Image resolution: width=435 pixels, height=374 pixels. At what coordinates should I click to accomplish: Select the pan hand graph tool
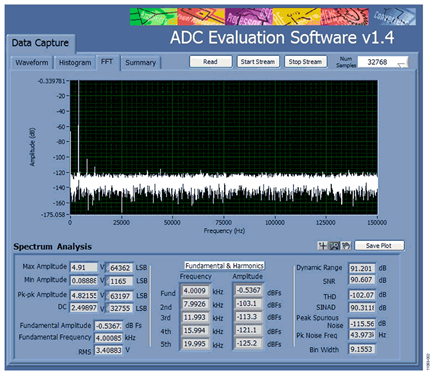click(346, 246)
